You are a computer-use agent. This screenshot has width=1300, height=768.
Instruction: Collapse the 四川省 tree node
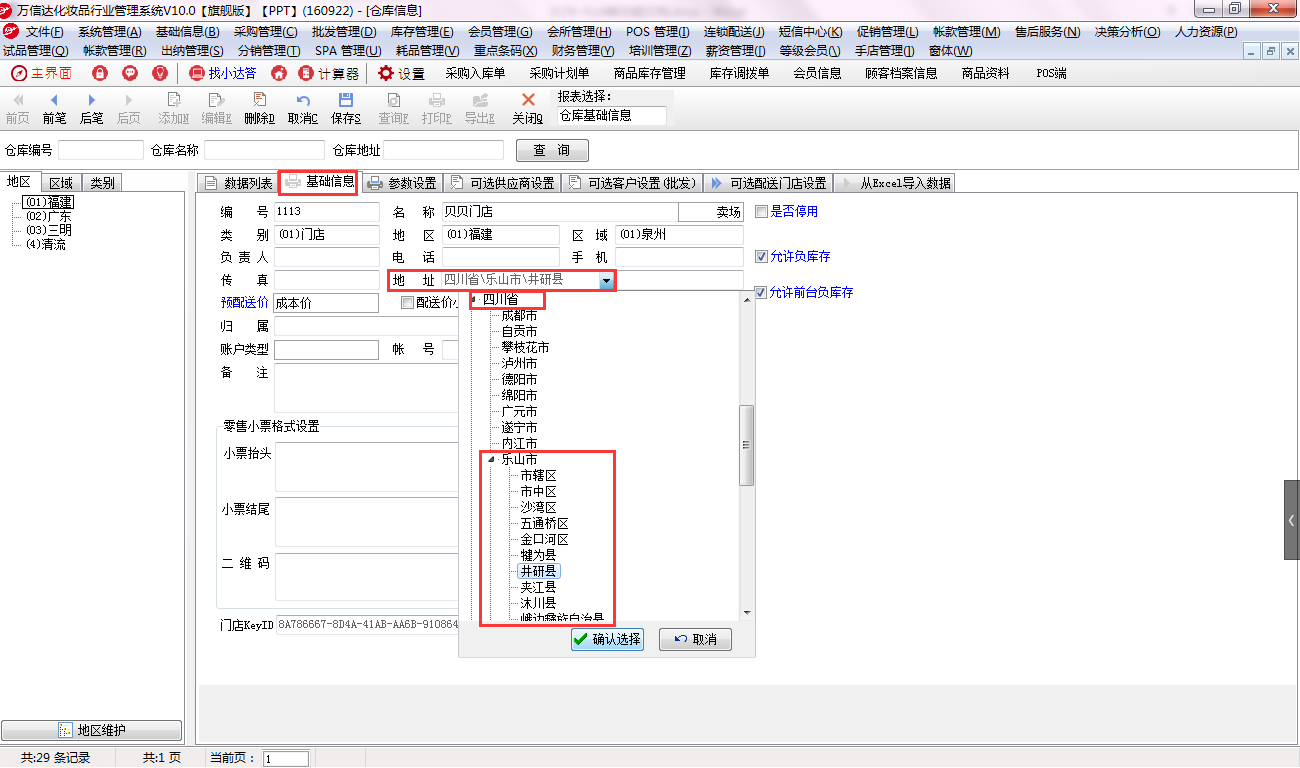[x=472, y=299]
